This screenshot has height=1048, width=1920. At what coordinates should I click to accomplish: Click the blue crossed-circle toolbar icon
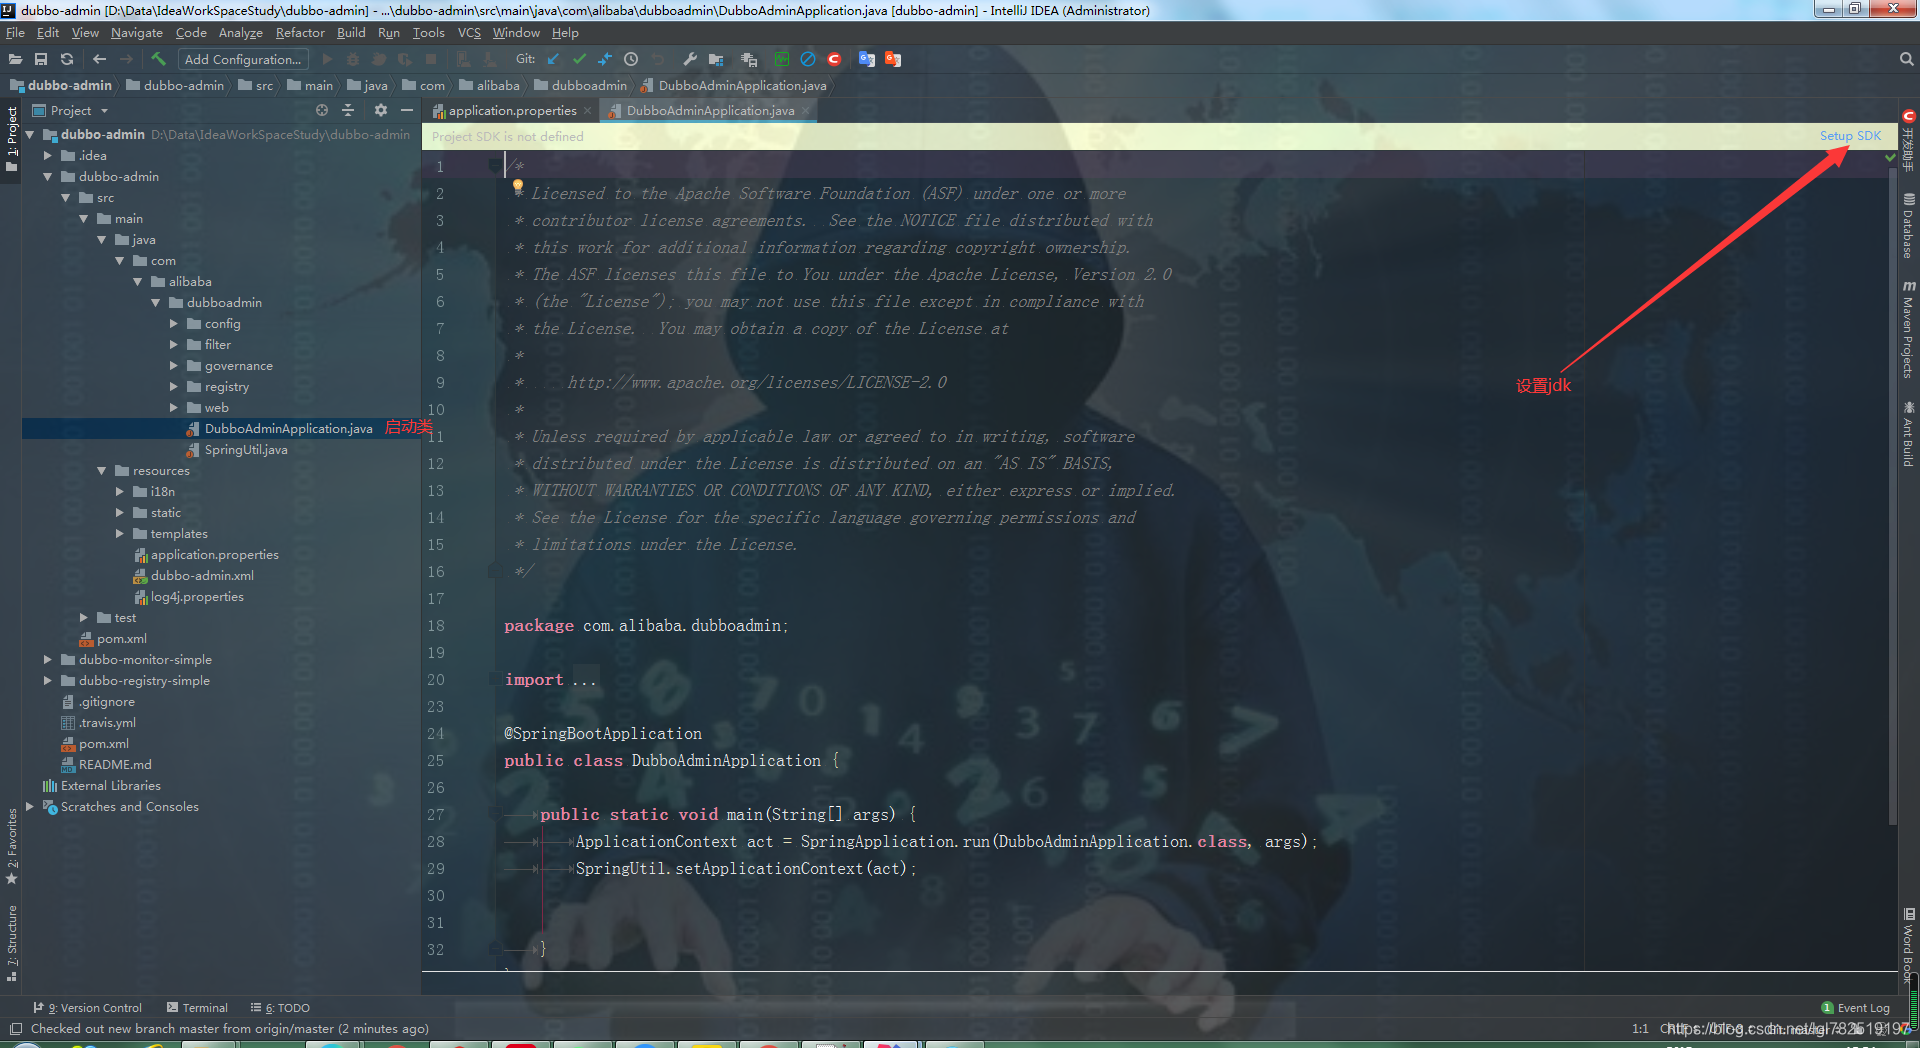[808, 59]
